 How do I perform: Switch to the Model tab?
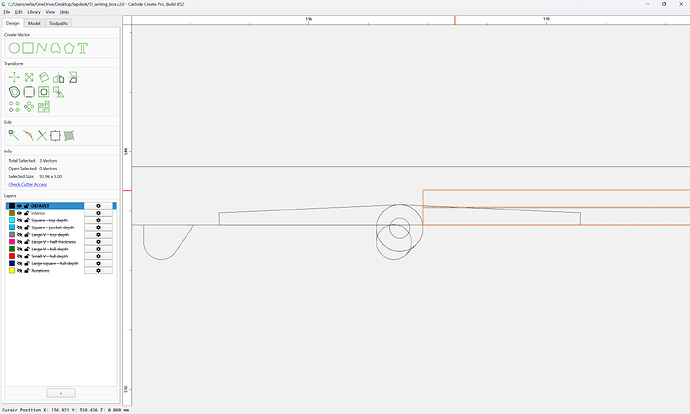(34, 23)
